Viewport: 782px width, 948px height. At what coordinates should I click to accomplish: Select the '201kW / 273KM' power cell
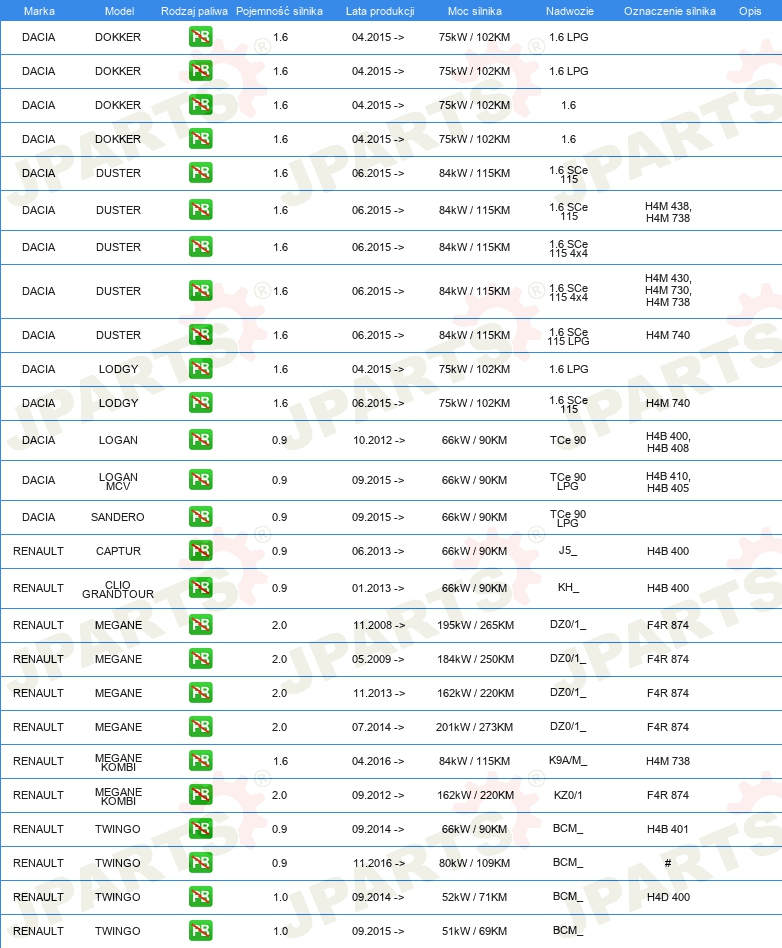[x=474, y=727]
